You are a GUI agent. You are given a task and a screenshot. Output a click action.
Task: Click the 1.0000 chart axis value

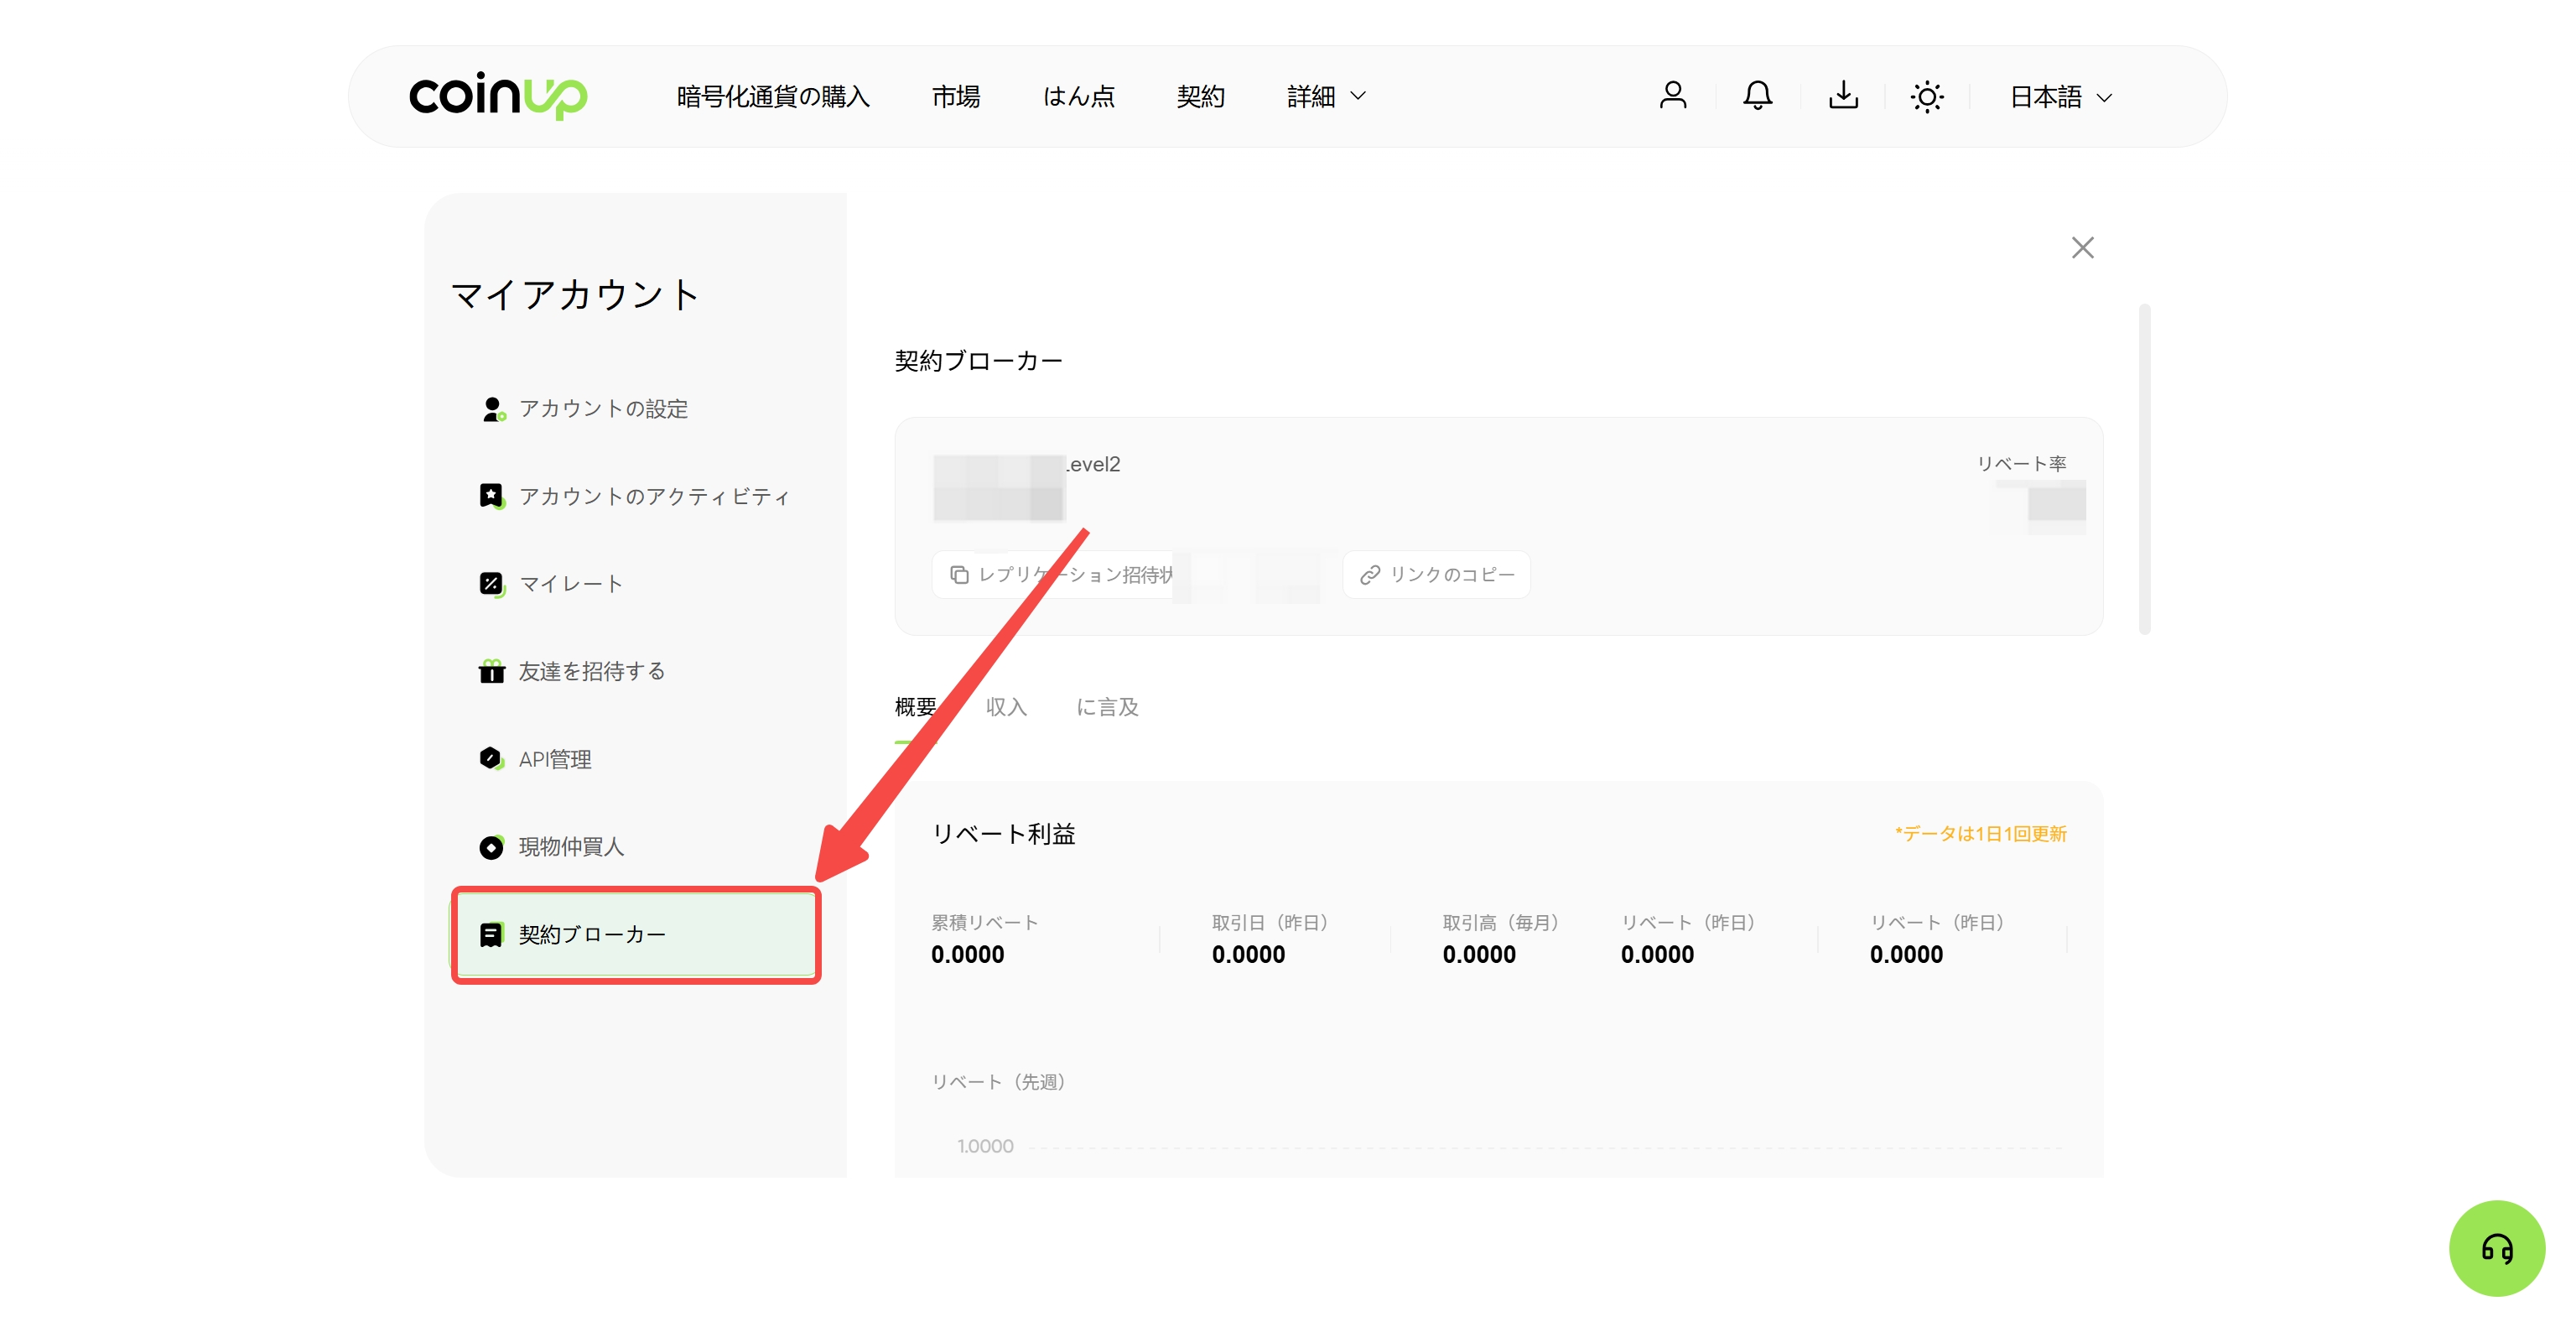[x=985, y=1146]
